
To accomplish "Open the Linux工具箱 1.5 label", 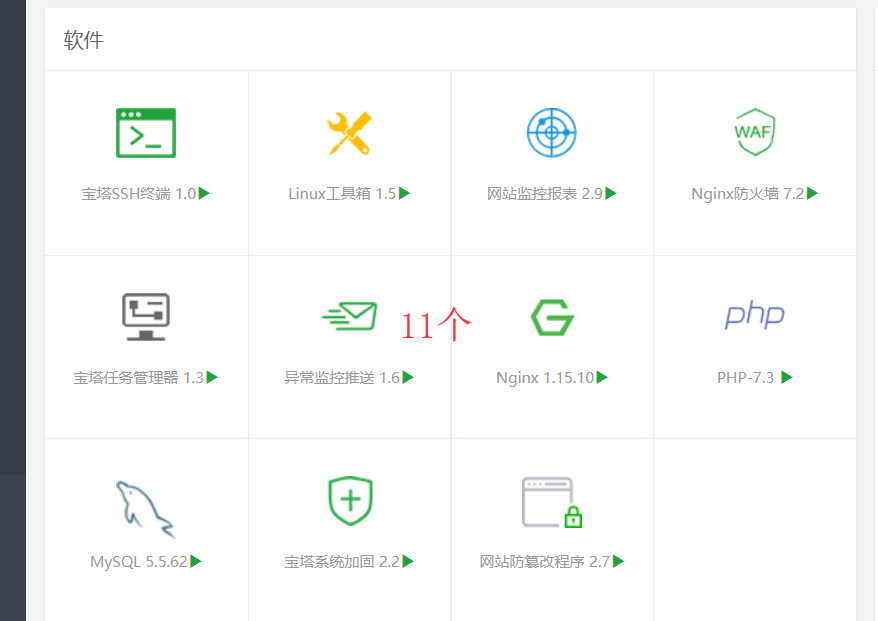I will click(342, 194).
